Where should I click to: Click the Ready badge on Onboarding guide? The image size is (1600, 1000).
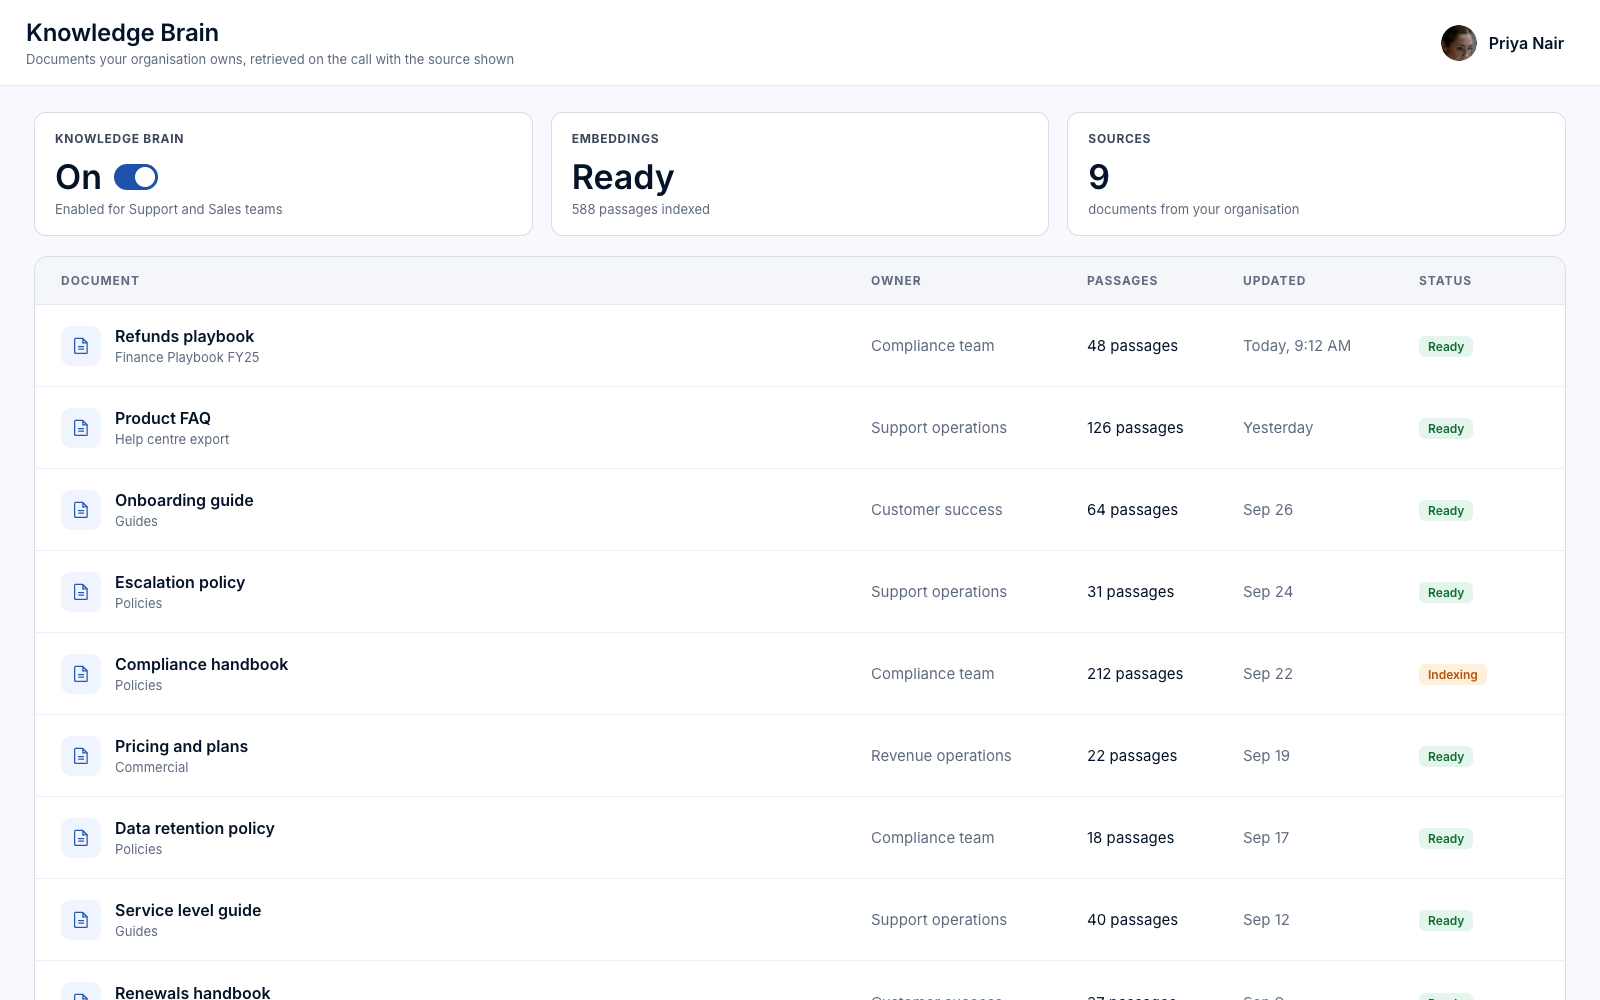point(1445,511)
